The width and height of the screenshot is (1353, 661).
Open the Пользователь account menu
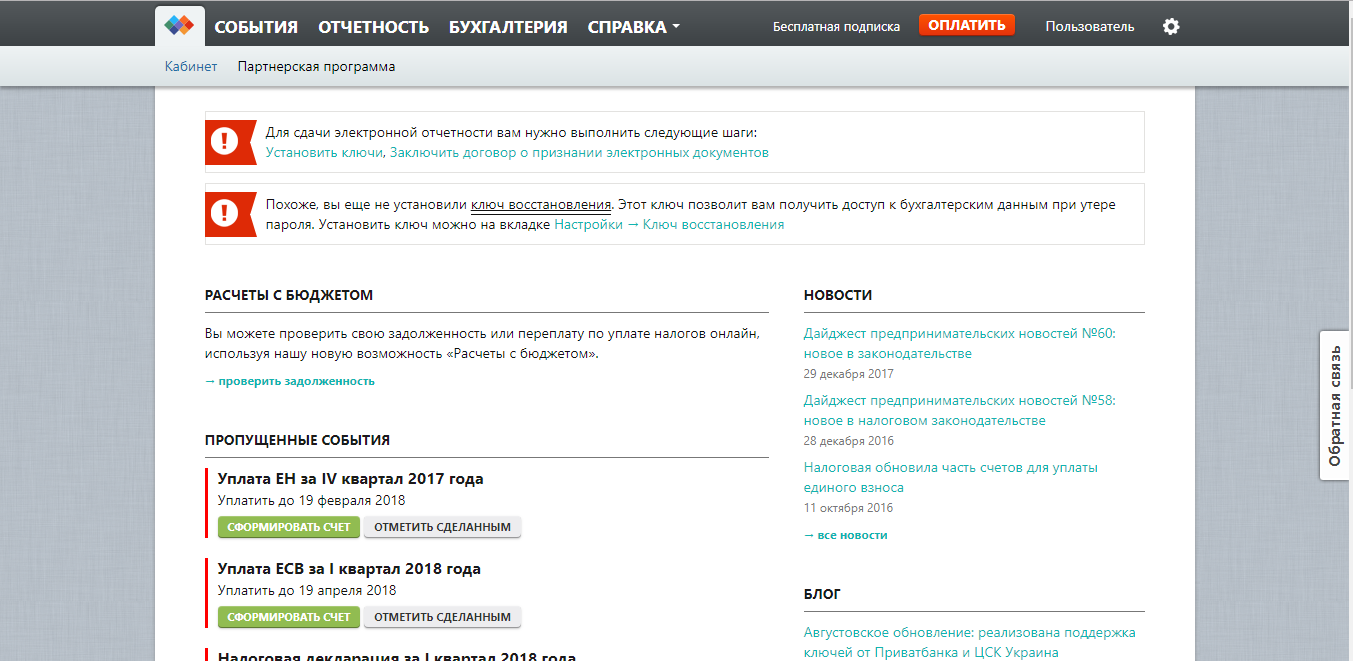tap(1090, 27)
